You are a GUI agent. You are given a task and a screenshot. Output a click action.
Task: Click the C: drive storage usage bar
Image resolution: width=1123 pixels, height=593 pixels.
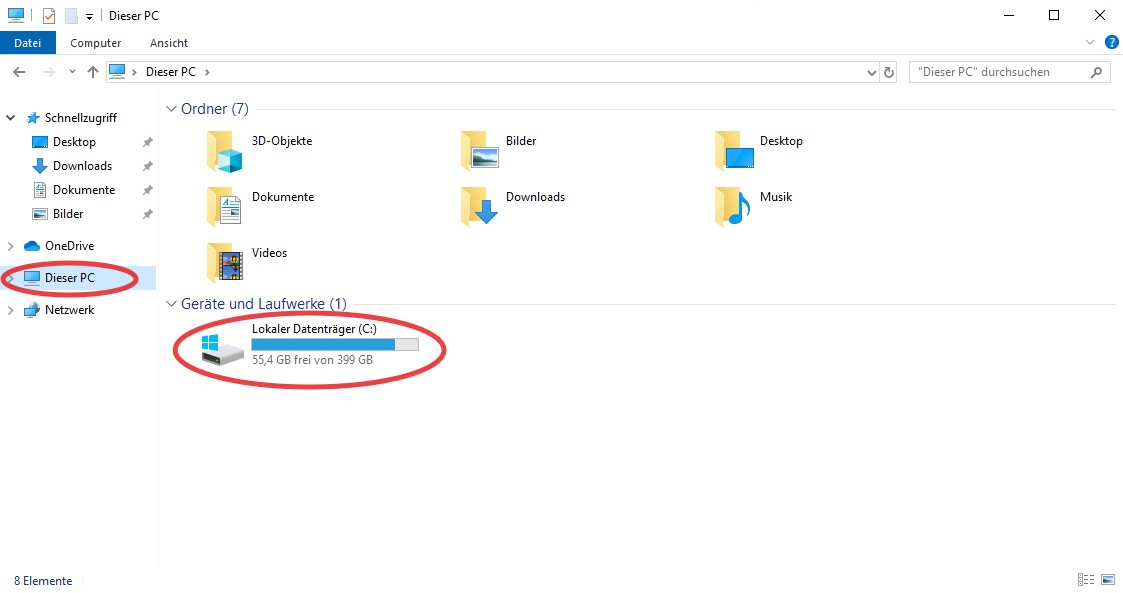coord(335,344)
